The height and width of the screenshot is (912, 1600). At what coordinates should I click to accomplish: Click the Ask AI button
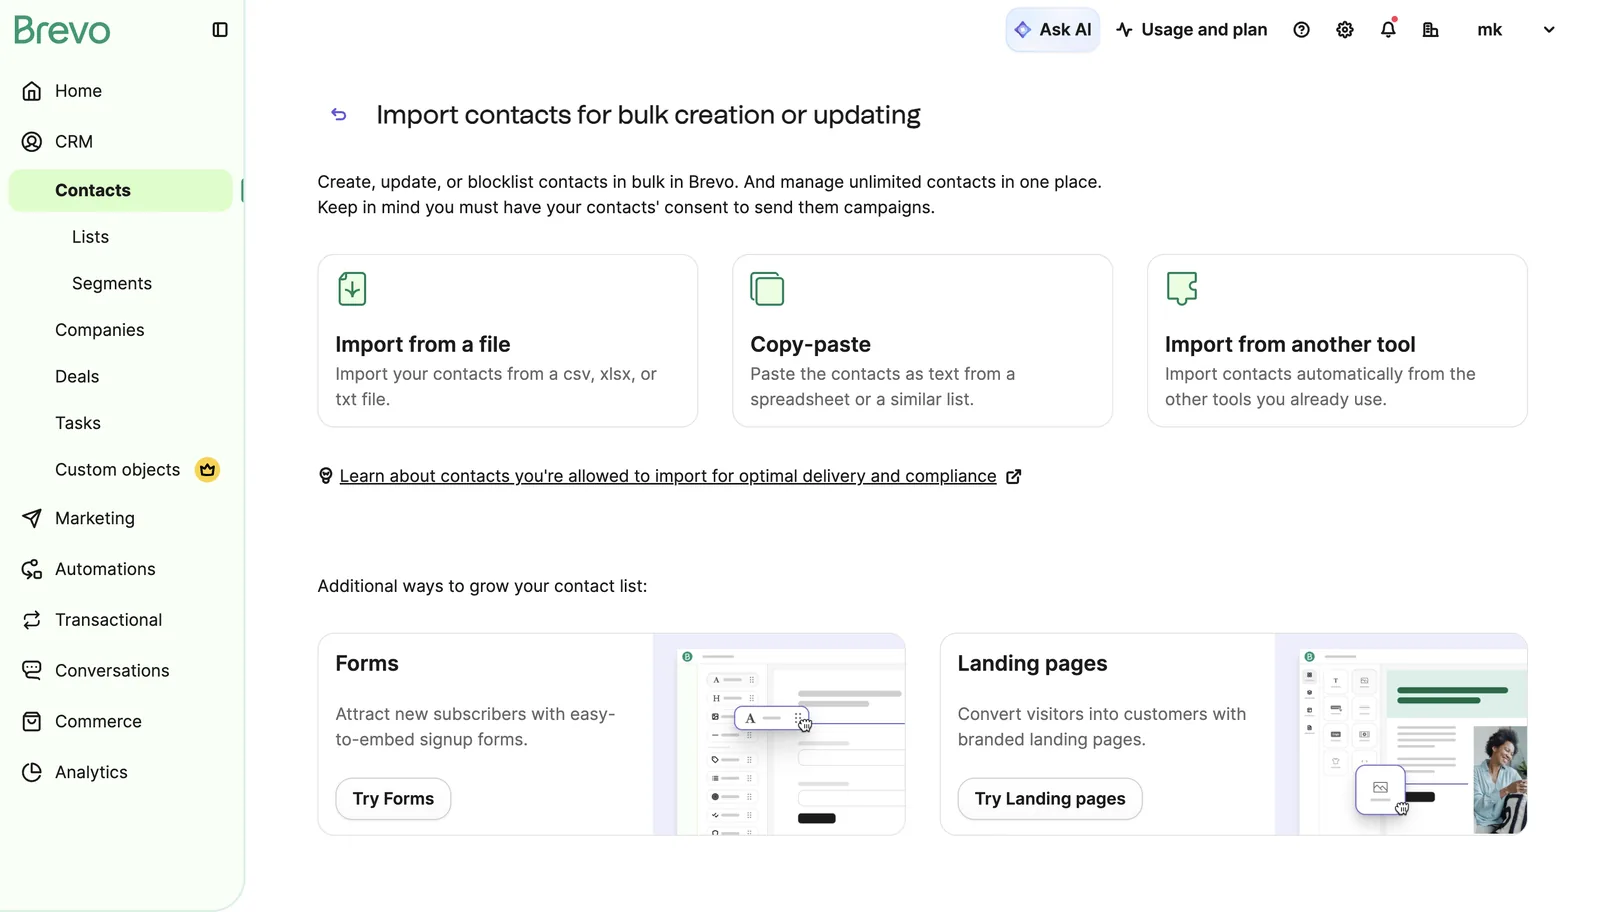[x=1052, y=30]
